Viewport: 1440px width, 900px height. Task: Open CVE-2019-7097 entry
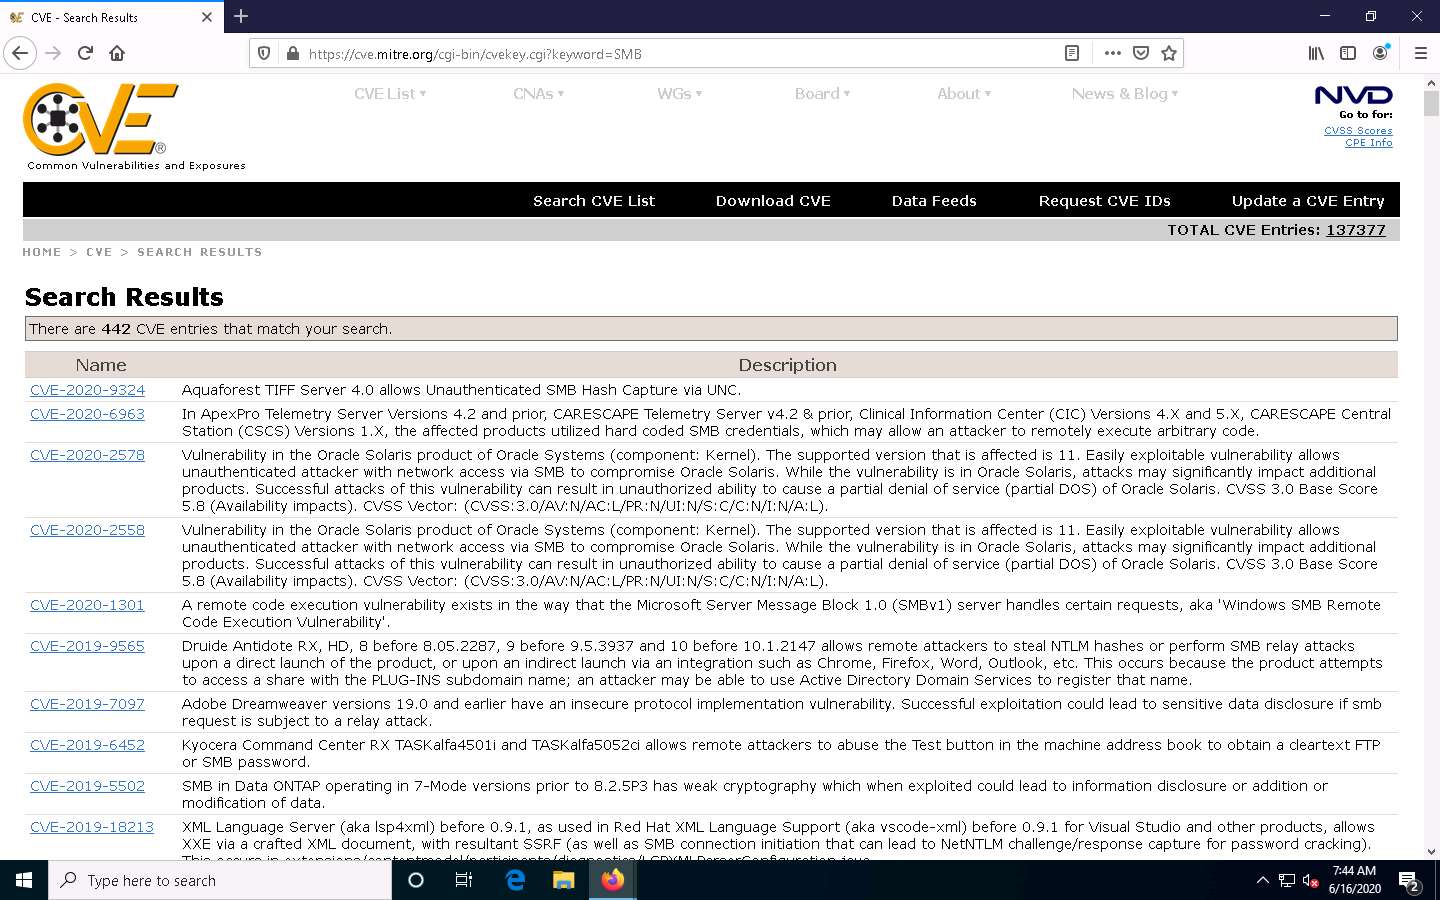click(87, 704)
